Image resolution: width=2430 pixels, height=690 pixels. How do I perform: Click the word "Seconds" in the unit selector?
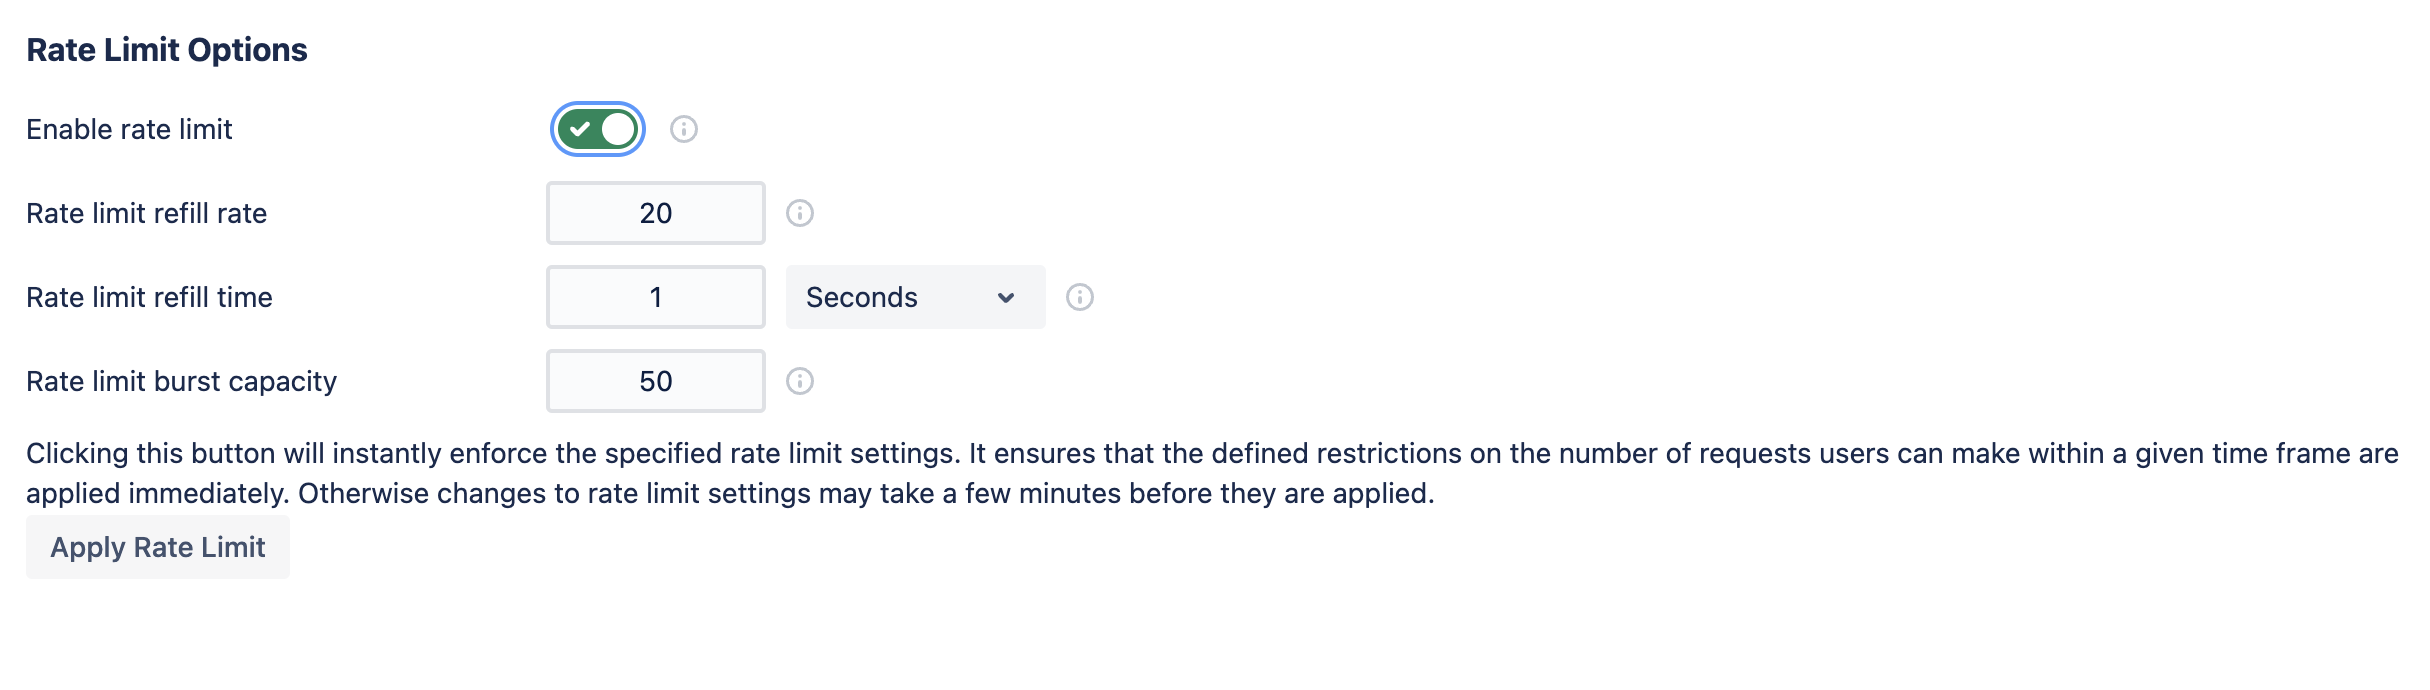click(862, 297)
